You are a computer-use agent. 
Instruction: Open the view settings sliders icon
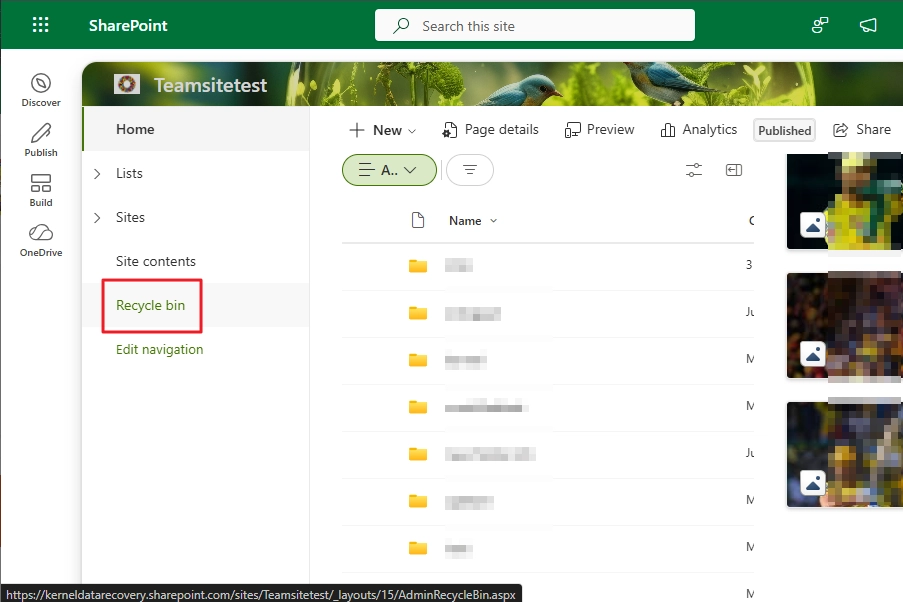694,170
